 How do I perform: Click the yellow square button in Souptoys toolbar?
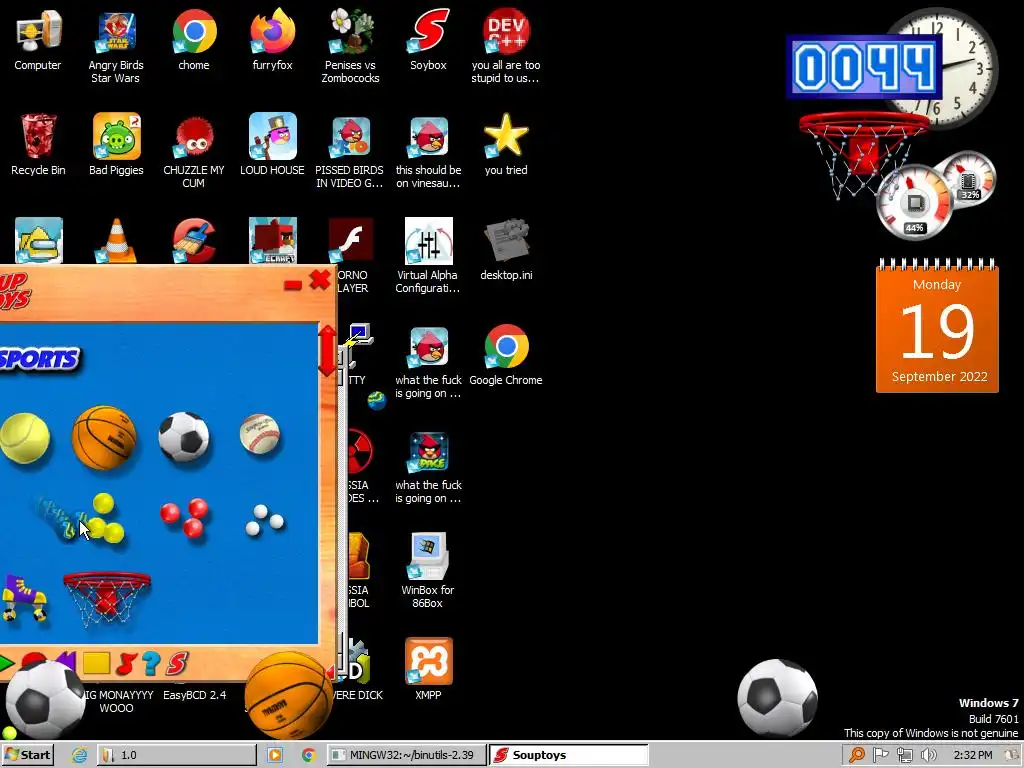(96, 664)
